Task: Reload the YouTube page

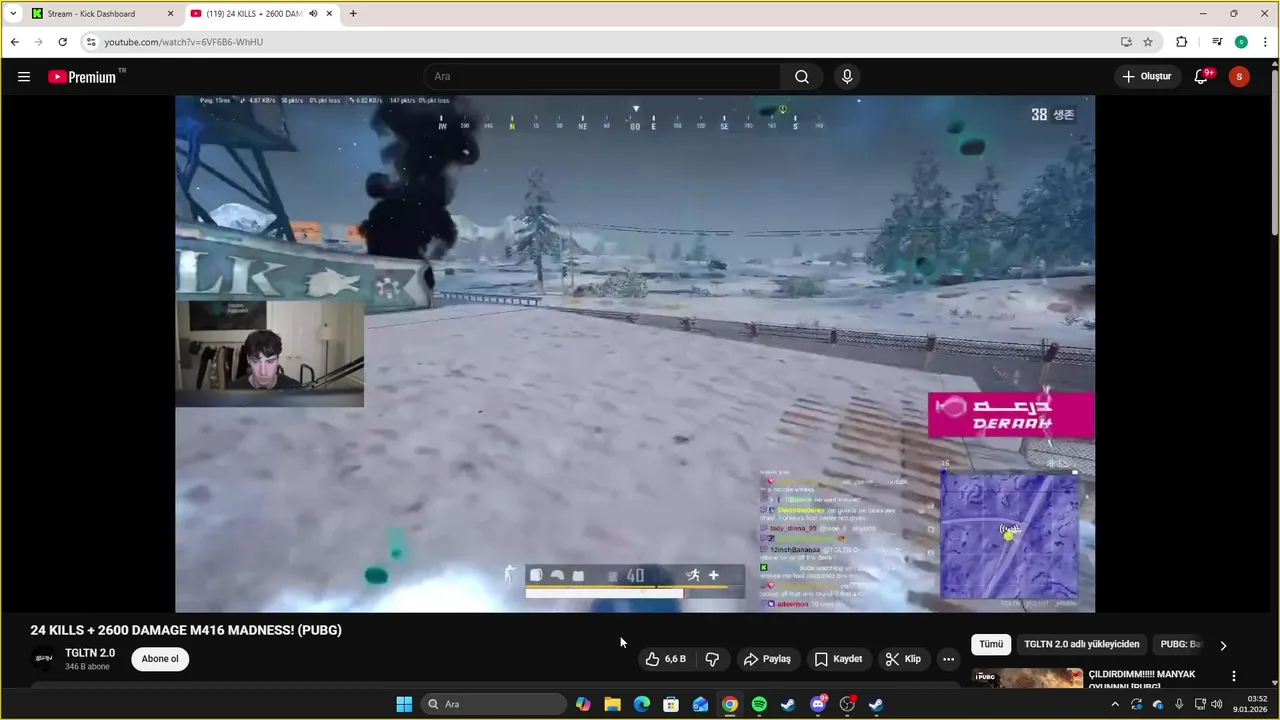Action: coord(62,42)
